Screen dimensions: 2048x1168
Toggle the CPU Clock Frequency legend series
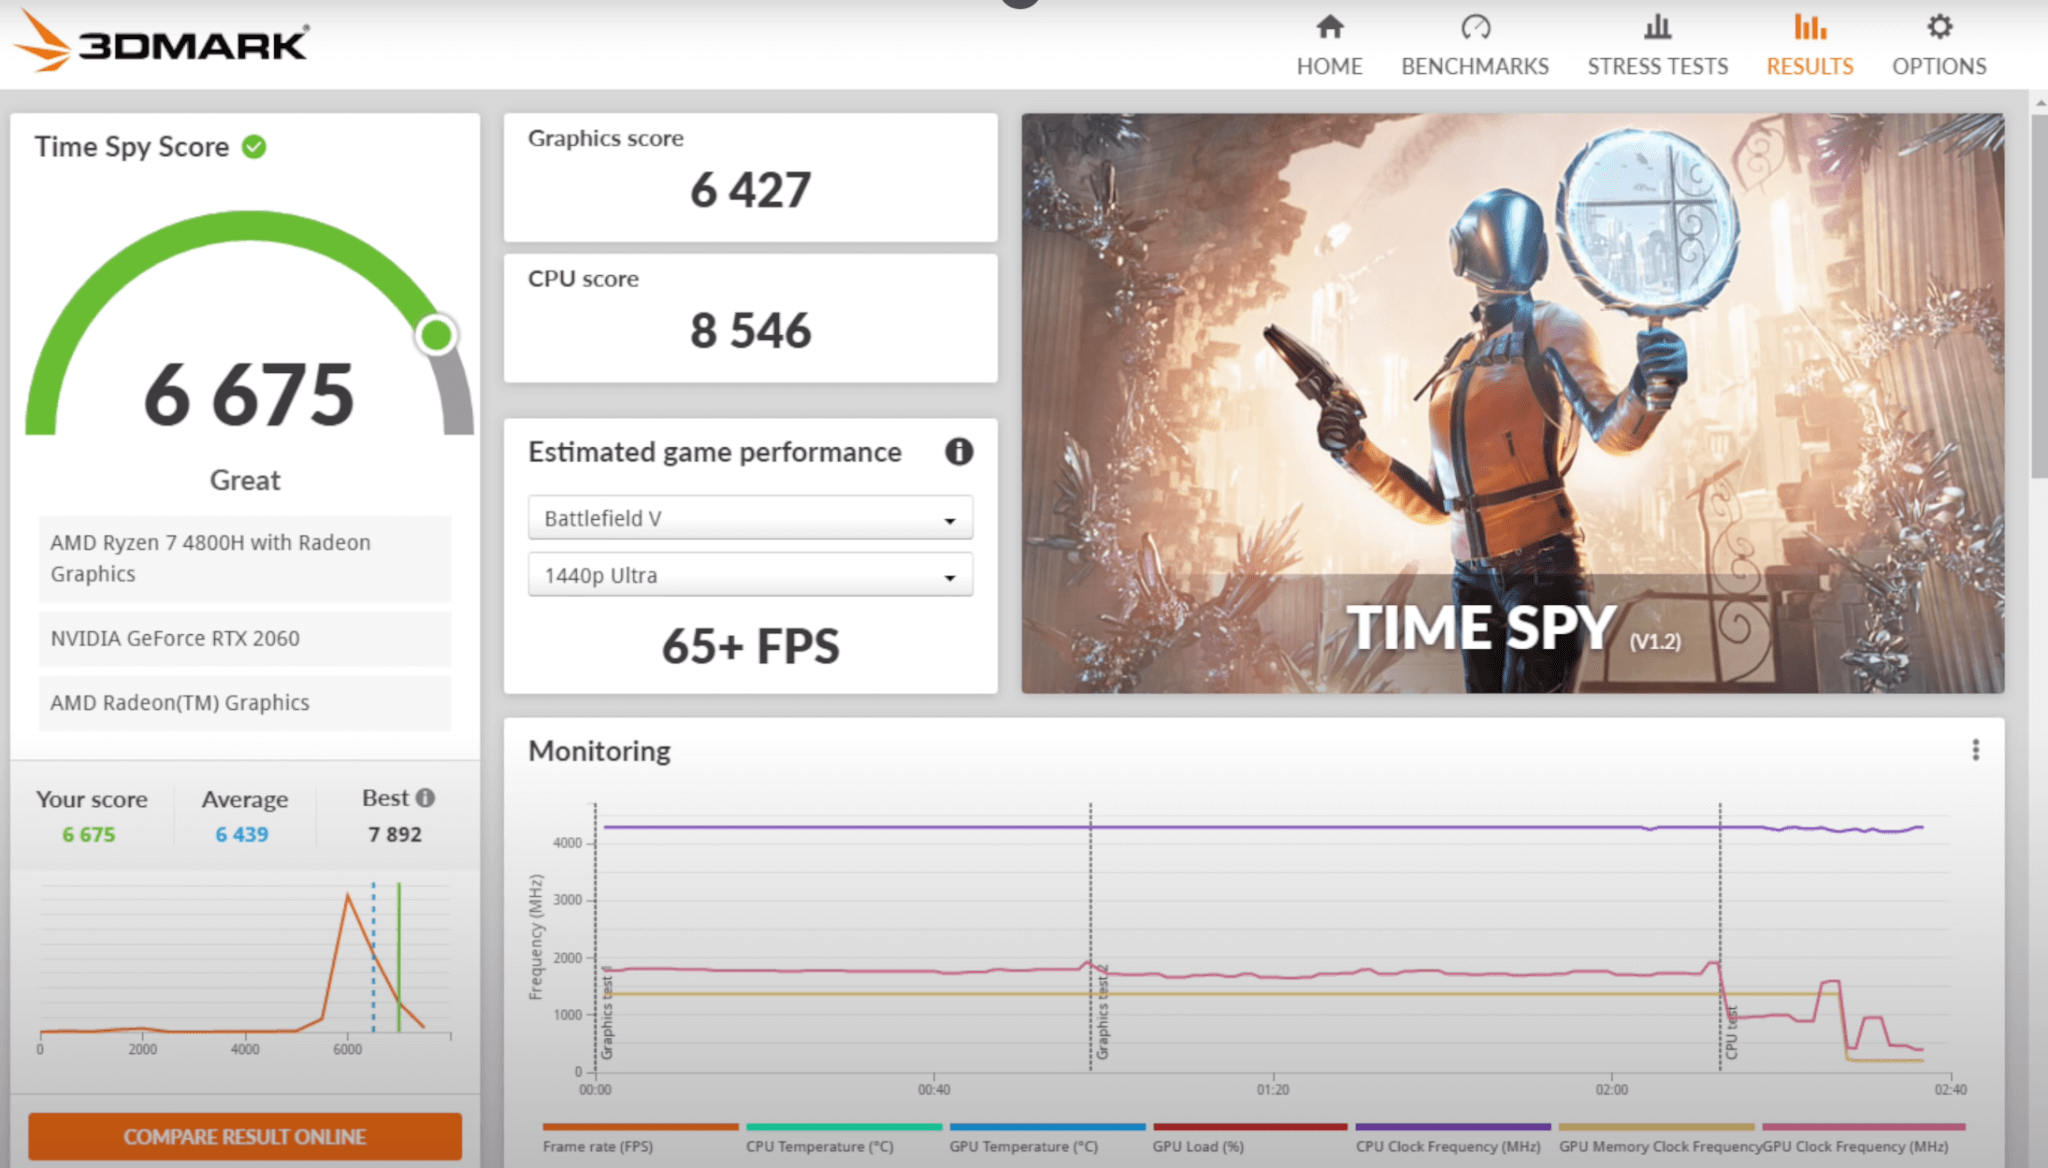1447,1146
